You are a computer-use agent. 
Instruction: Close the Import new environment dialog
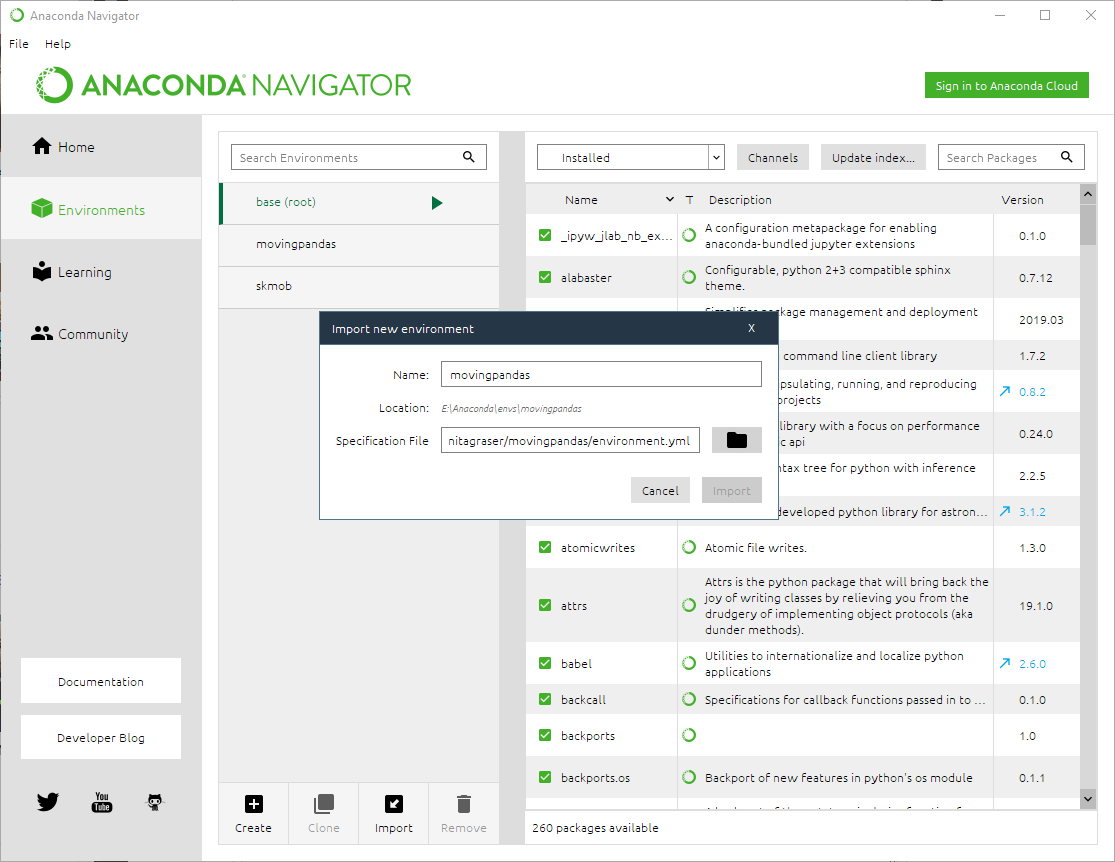tap(752, 328)
